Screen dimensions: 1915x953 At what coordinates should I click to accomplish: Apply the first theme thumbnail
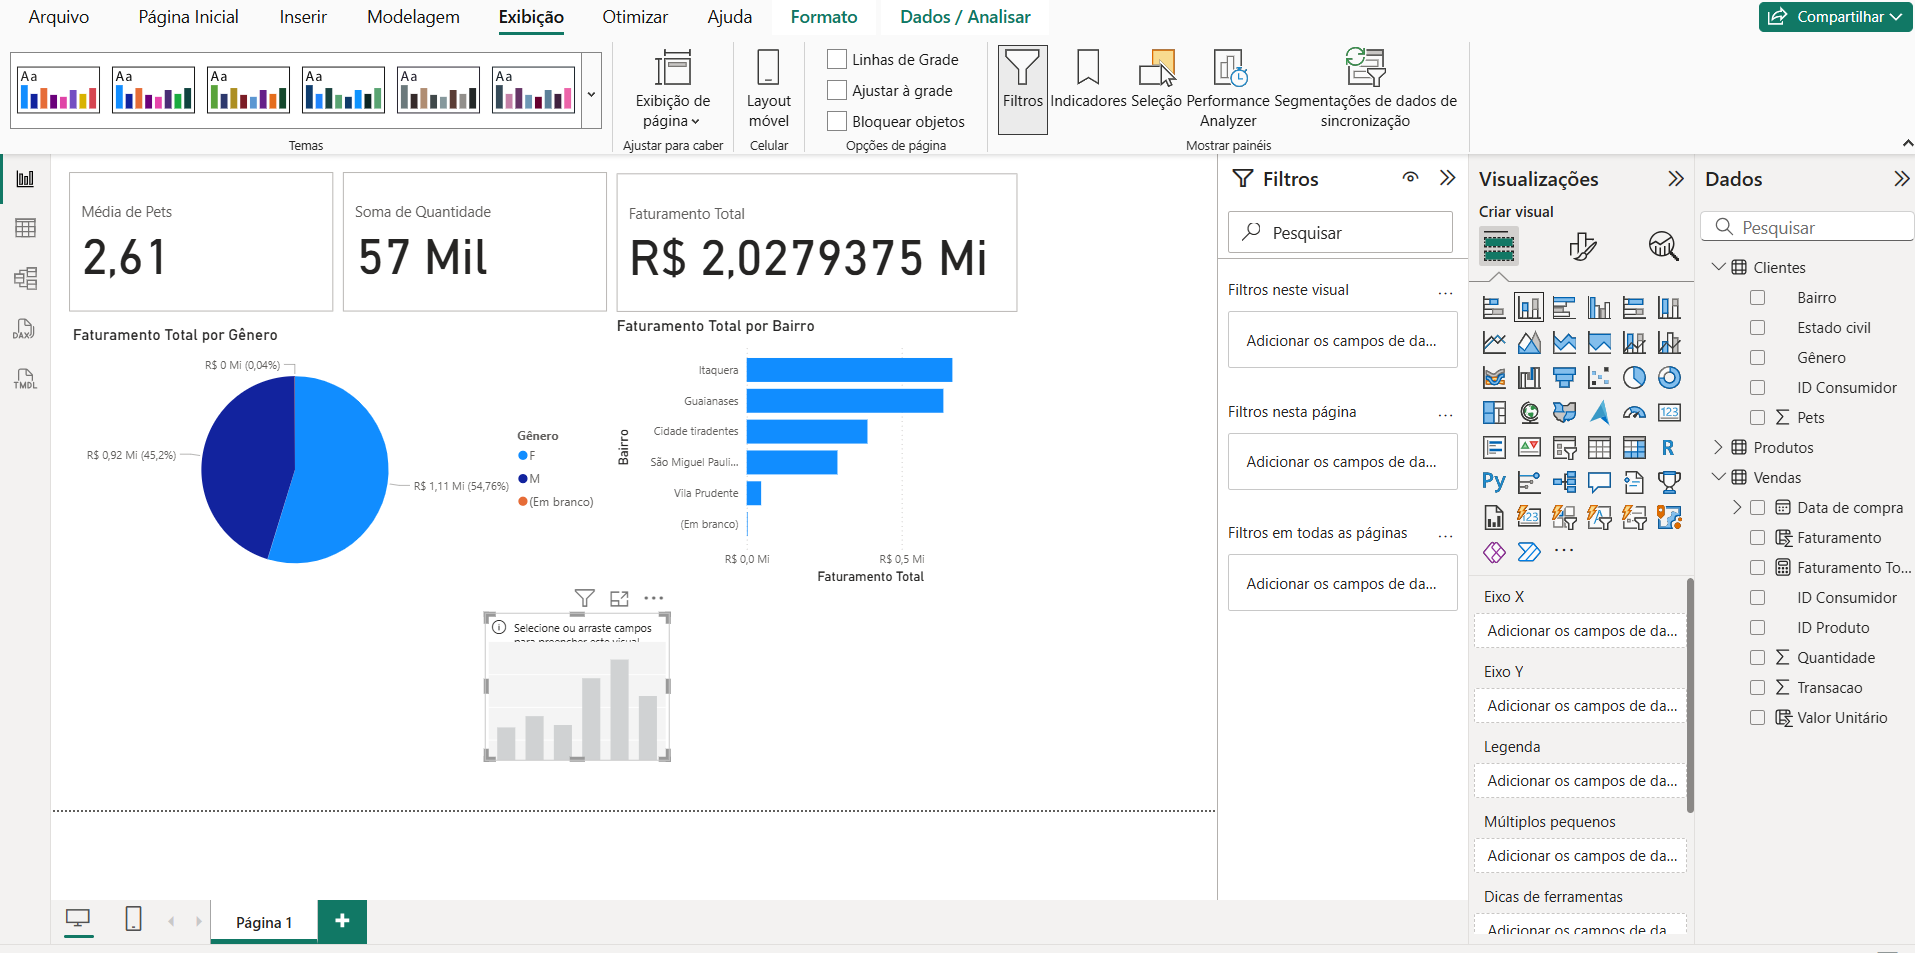coord(59,90)
